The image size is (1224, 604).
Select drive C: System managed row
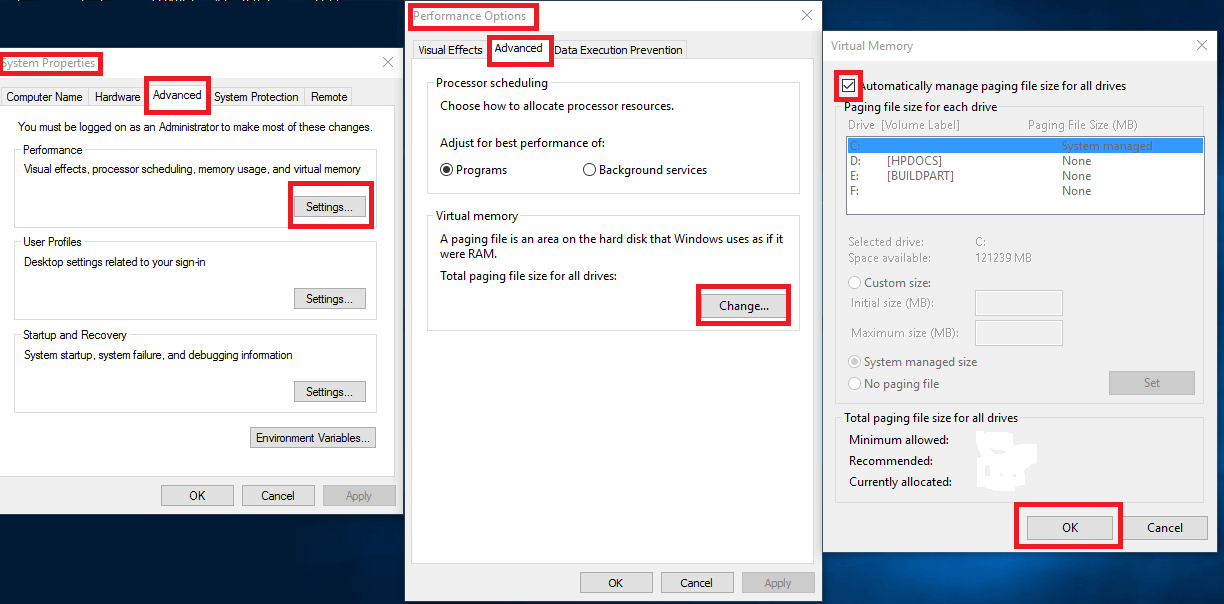coord(1025,146)
